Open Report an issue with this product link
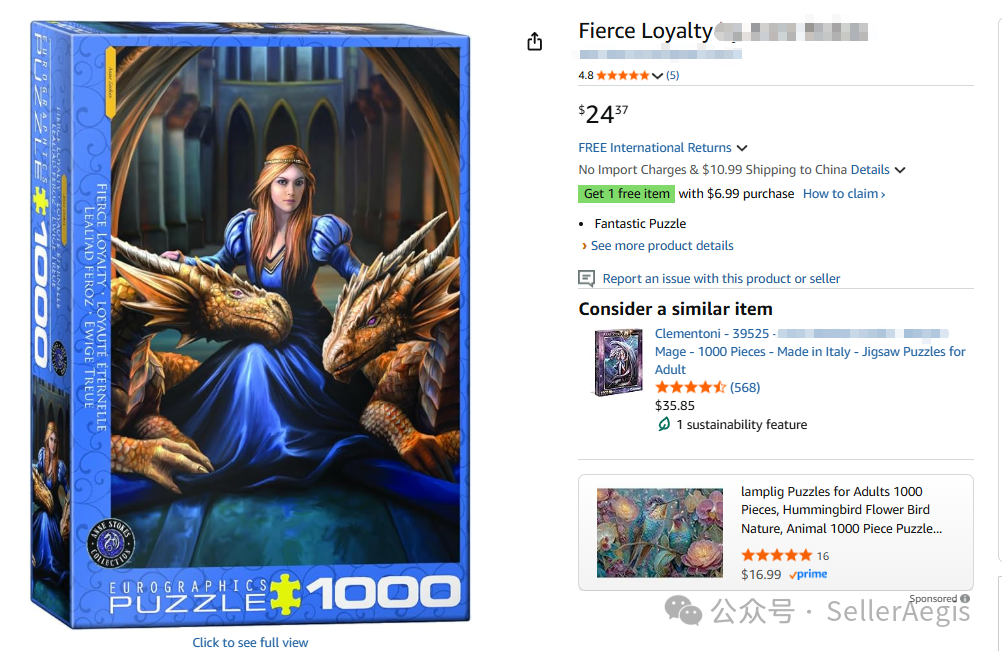The image size is (1002, 651). (x=721, y=278)
